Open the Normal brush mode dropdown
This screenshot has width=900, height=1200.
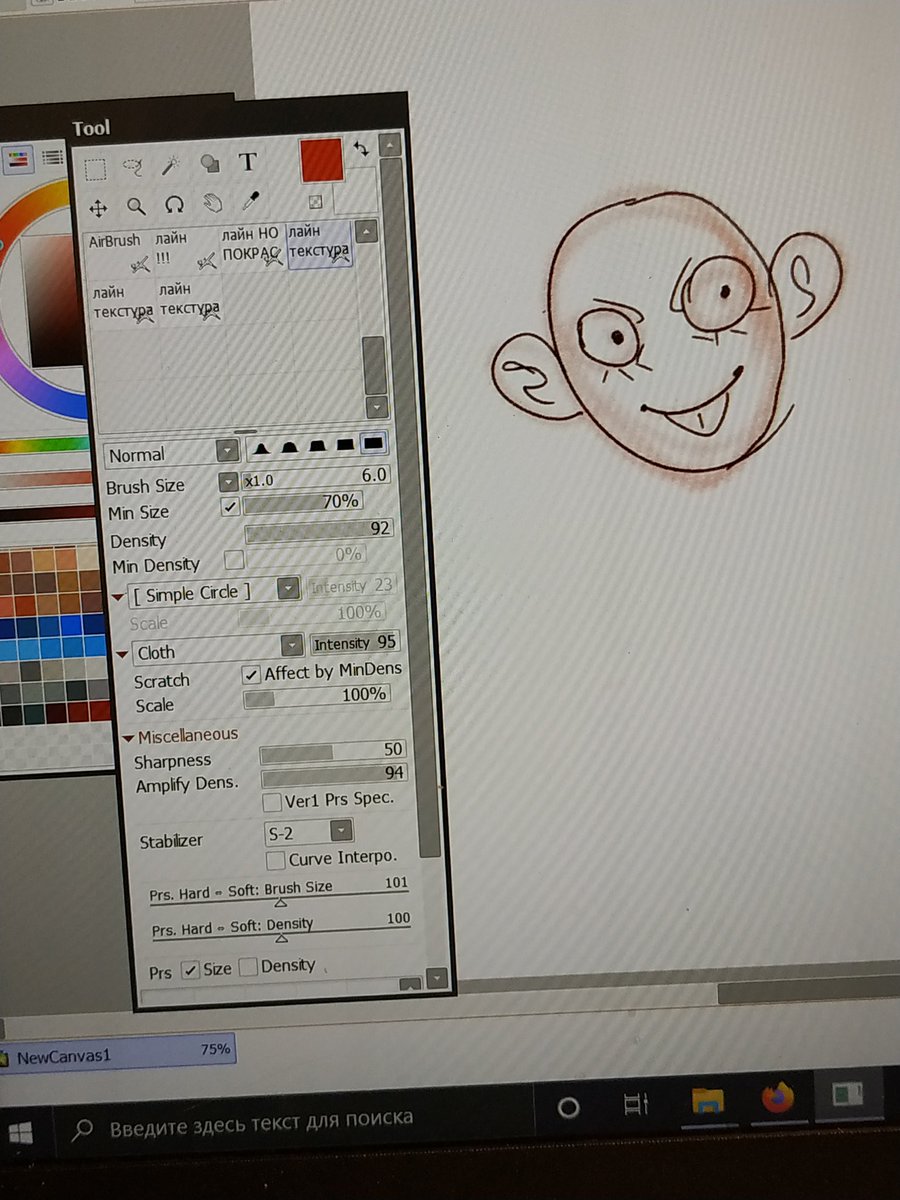[227, 451]
